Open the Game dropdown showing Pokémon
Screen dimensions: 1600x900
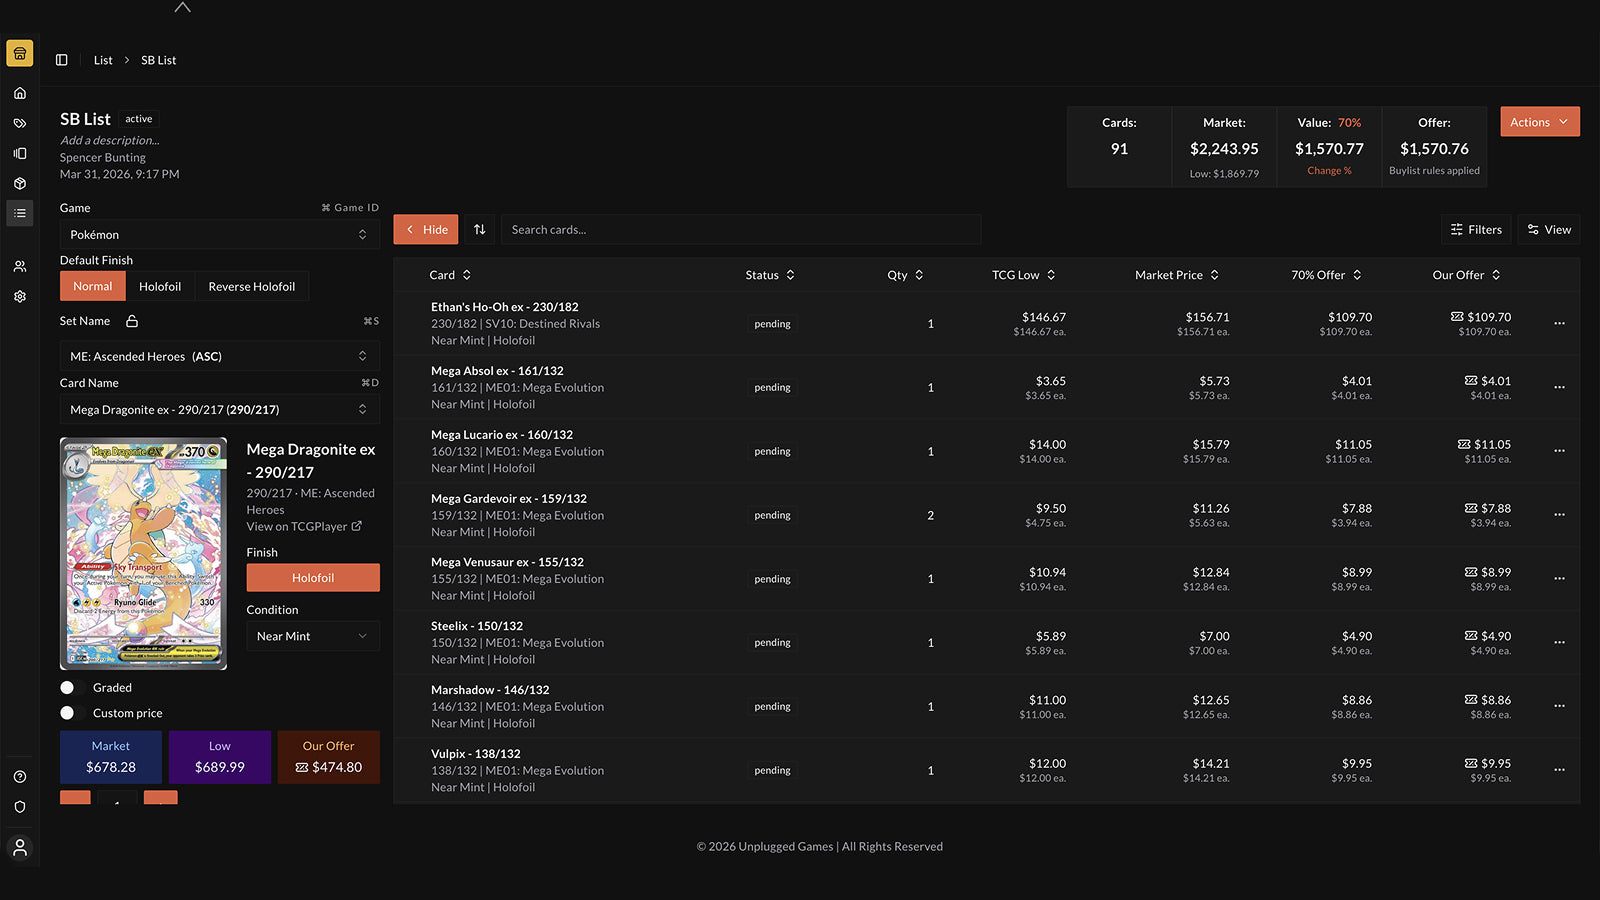[x=219, y=234]
